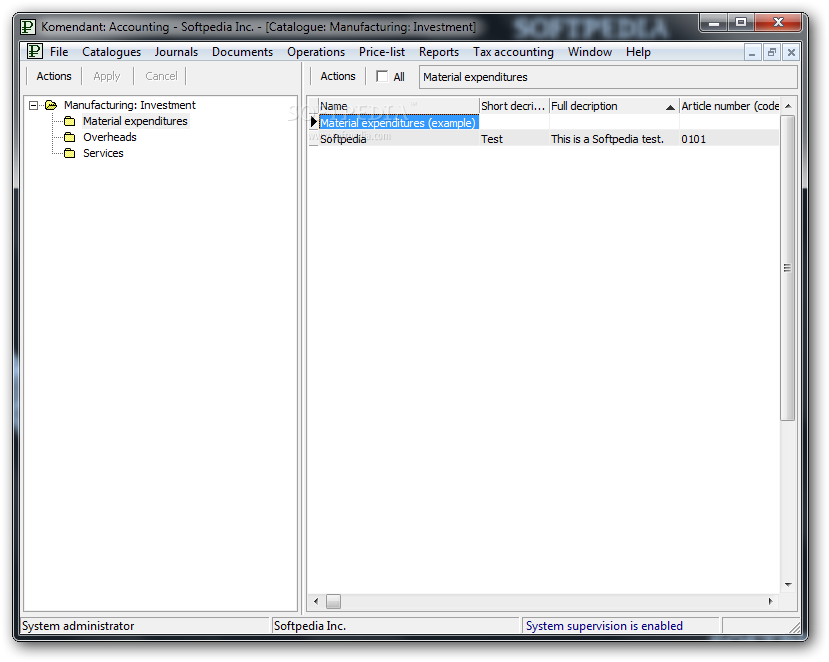Click the vertical scroll down arrow

coord(788,585)
